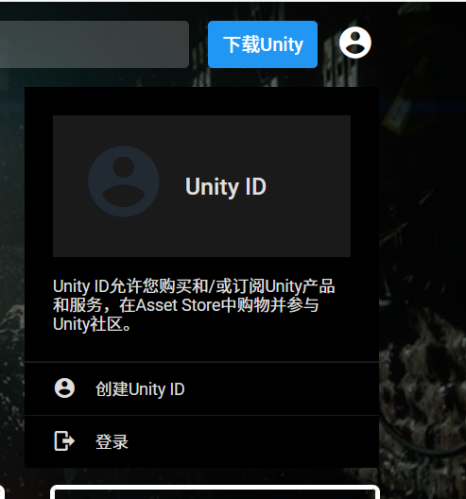This screenshot has width=466, height=499.
Task: Click the Asset Store text in description
Action: coord(178,305)
